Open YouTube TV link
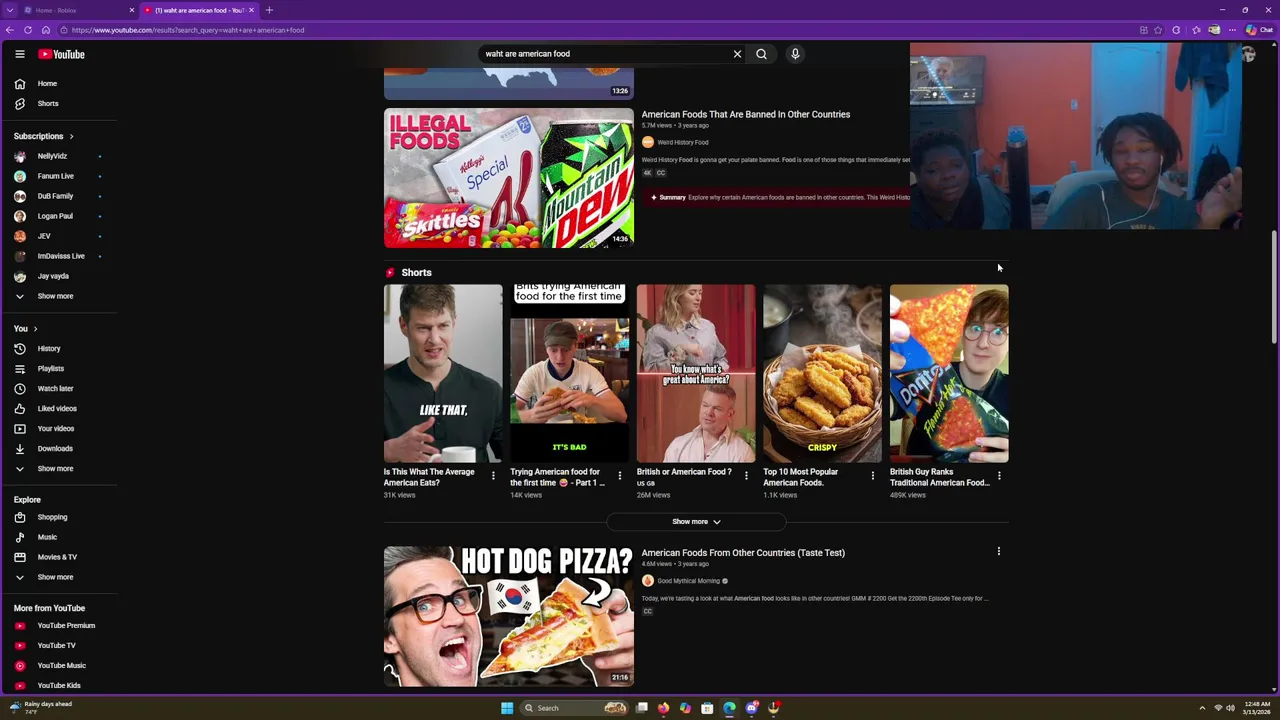 coord(58,646)
